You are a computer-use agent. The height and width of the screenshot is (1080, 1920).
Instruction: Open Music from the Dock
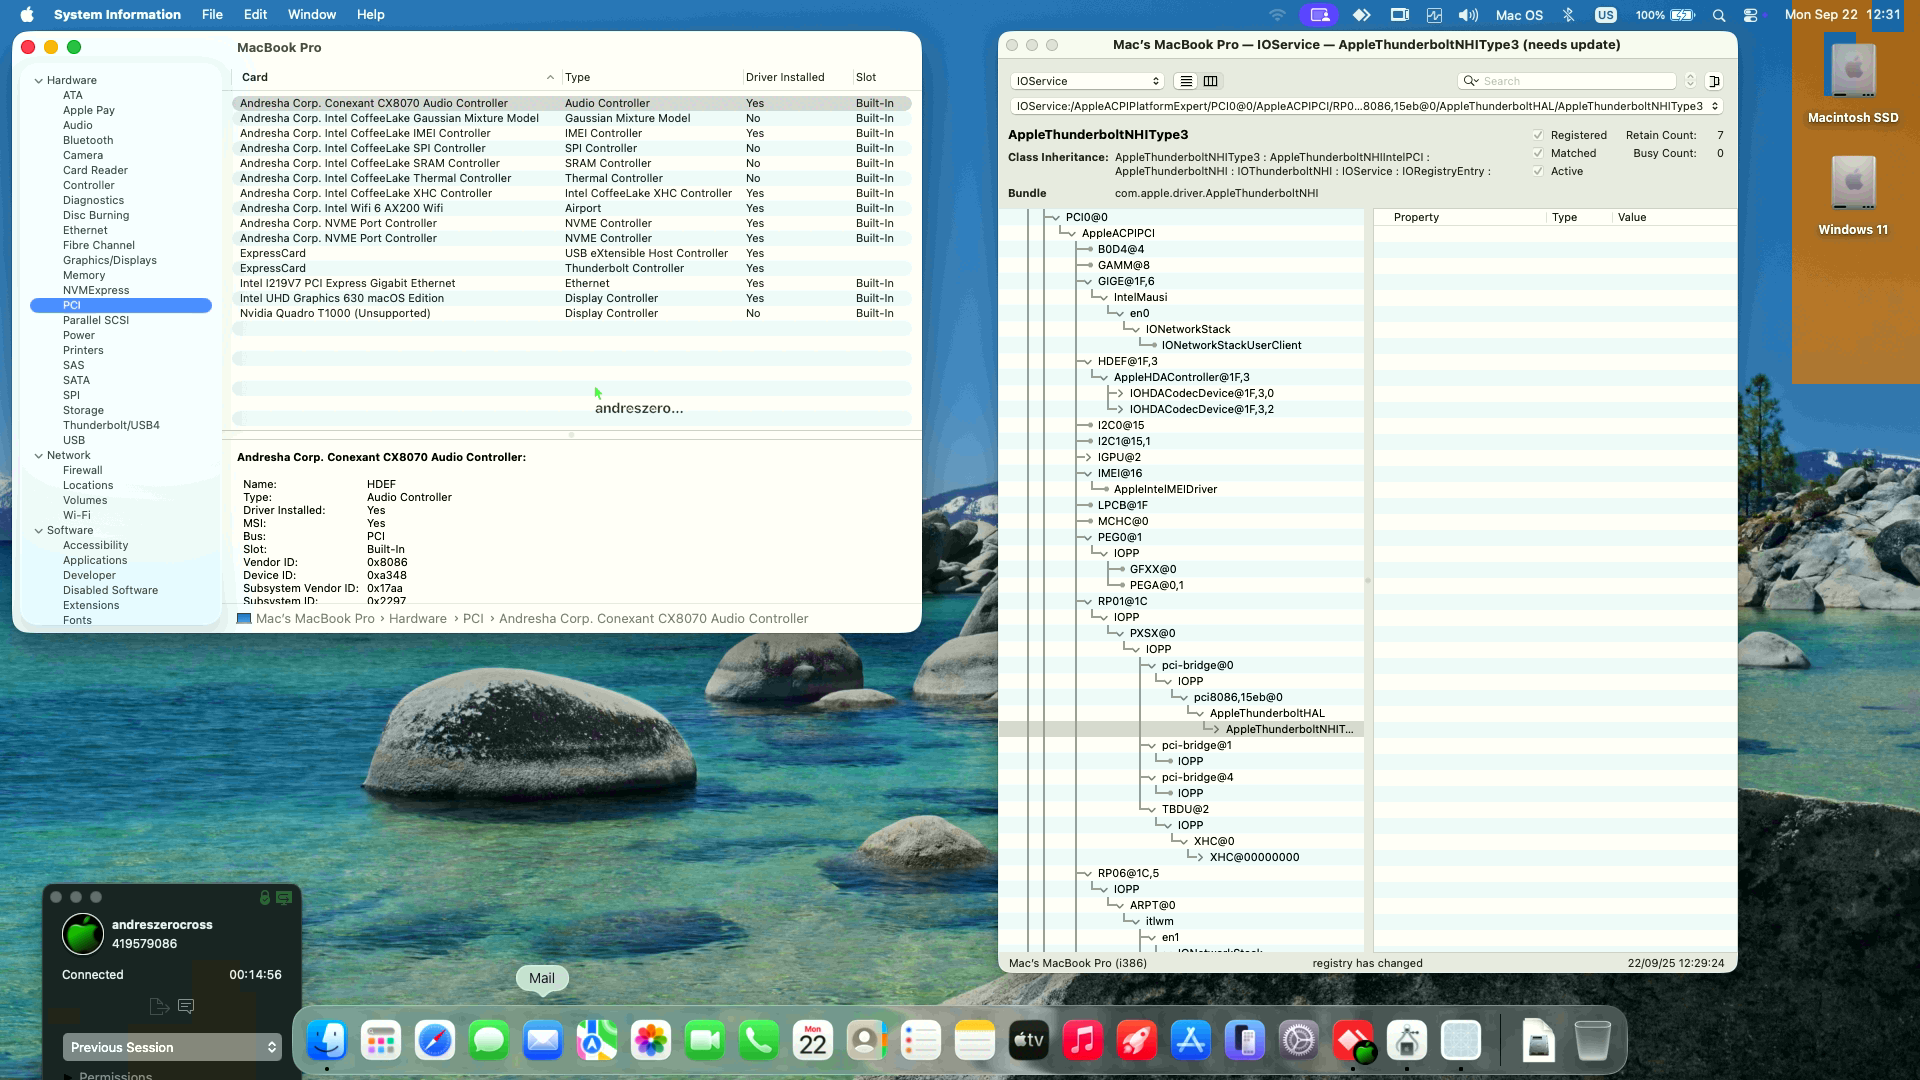point(1083,1041)
